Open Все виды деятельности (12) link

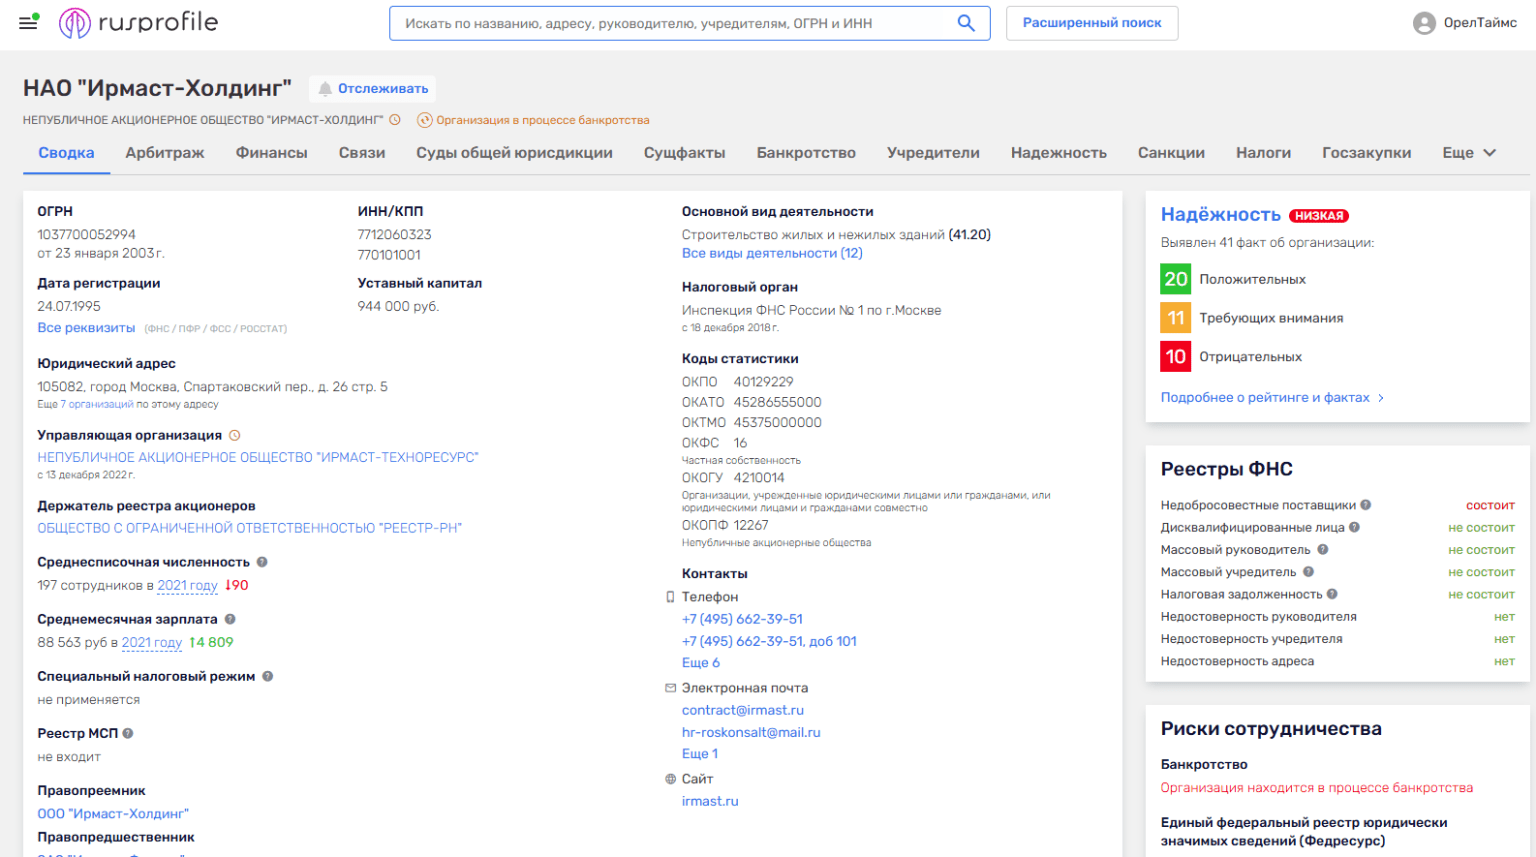[x=772, y=254]
